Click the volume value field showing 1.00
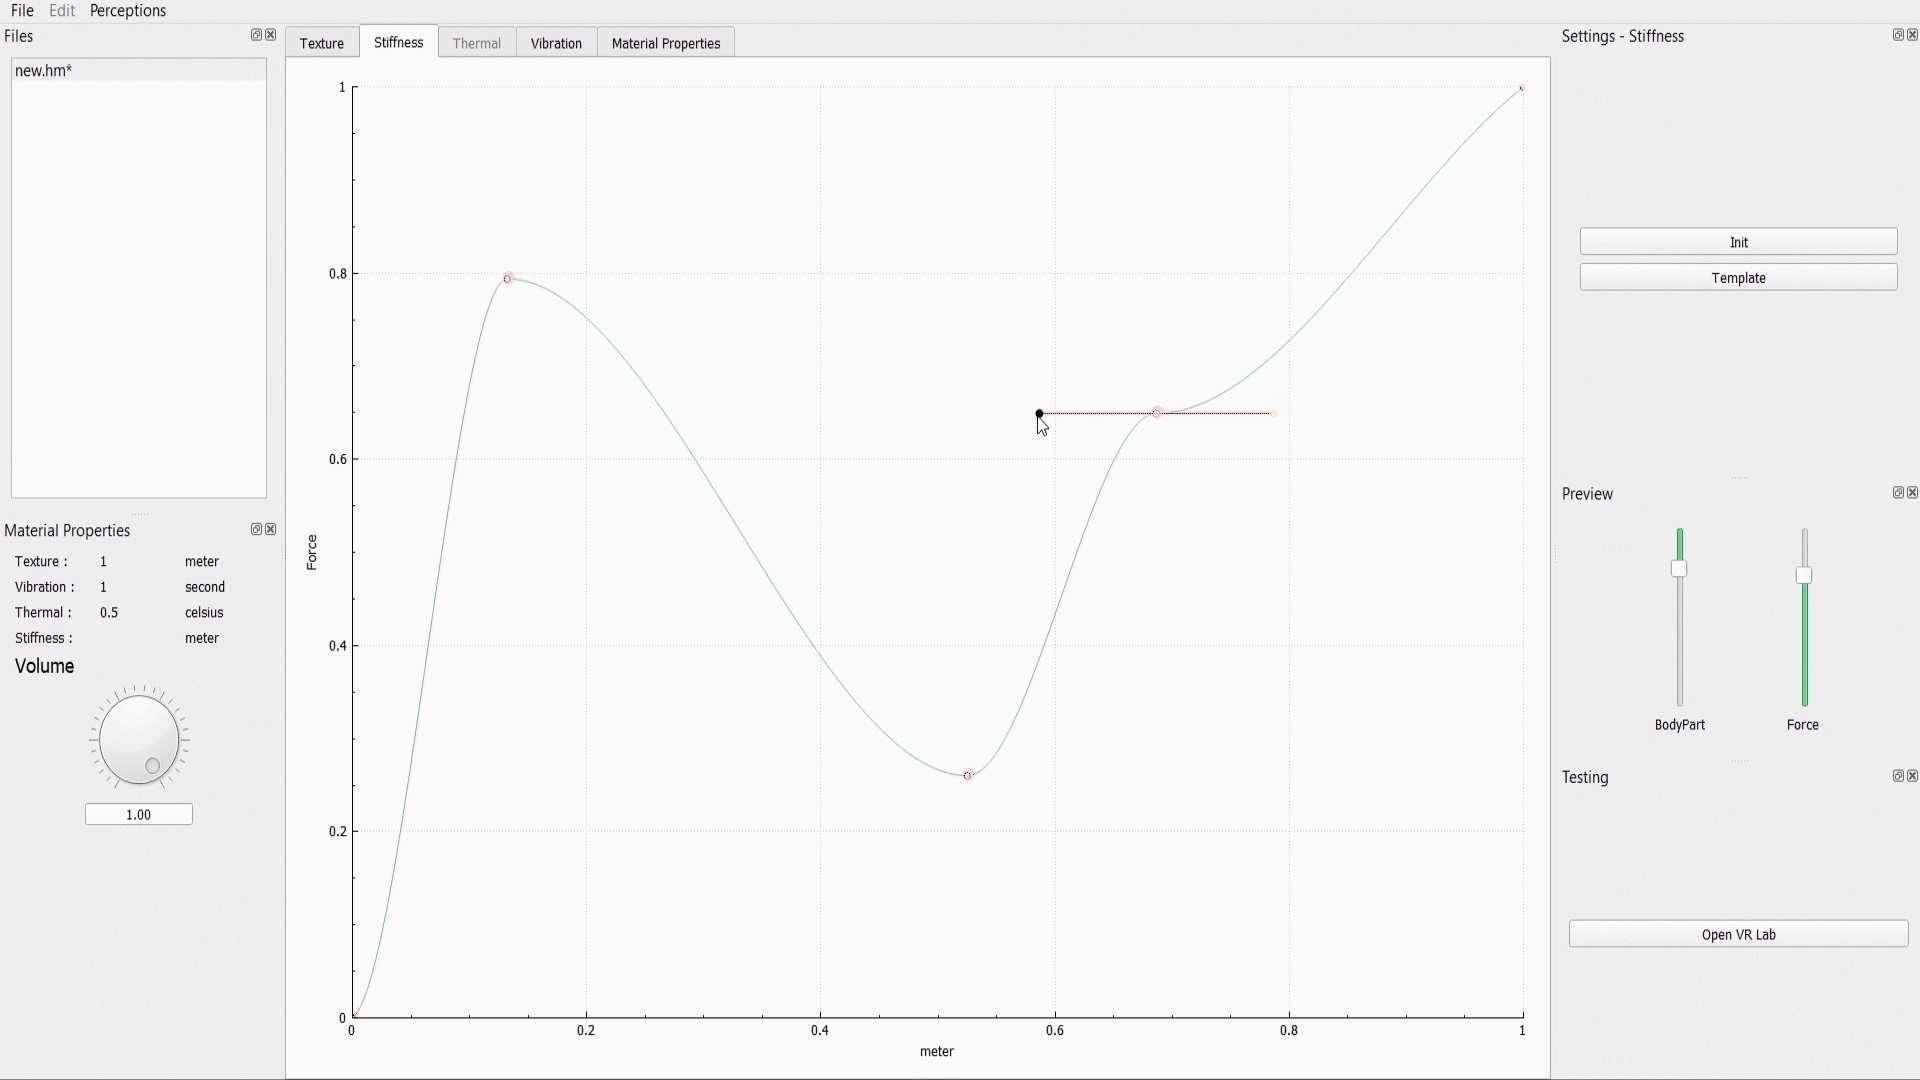Viewport: 1920px width, 1080px height. [x=139, y=815]
